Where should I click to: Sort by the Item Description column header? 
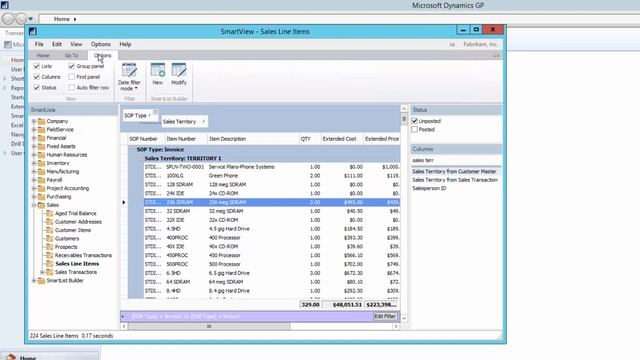253,139
